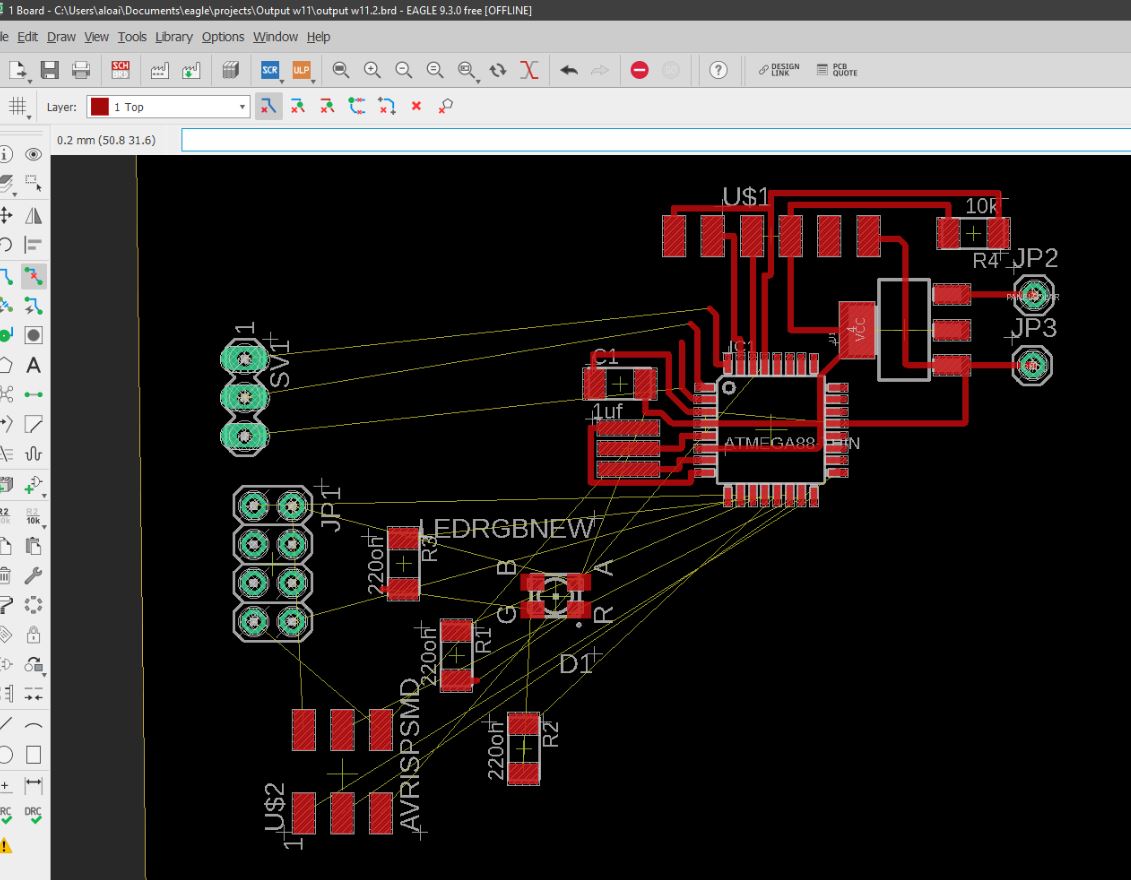1131x880 pixels.
Task: Run a user program with ULP icon
Action: tap(301, 70)
